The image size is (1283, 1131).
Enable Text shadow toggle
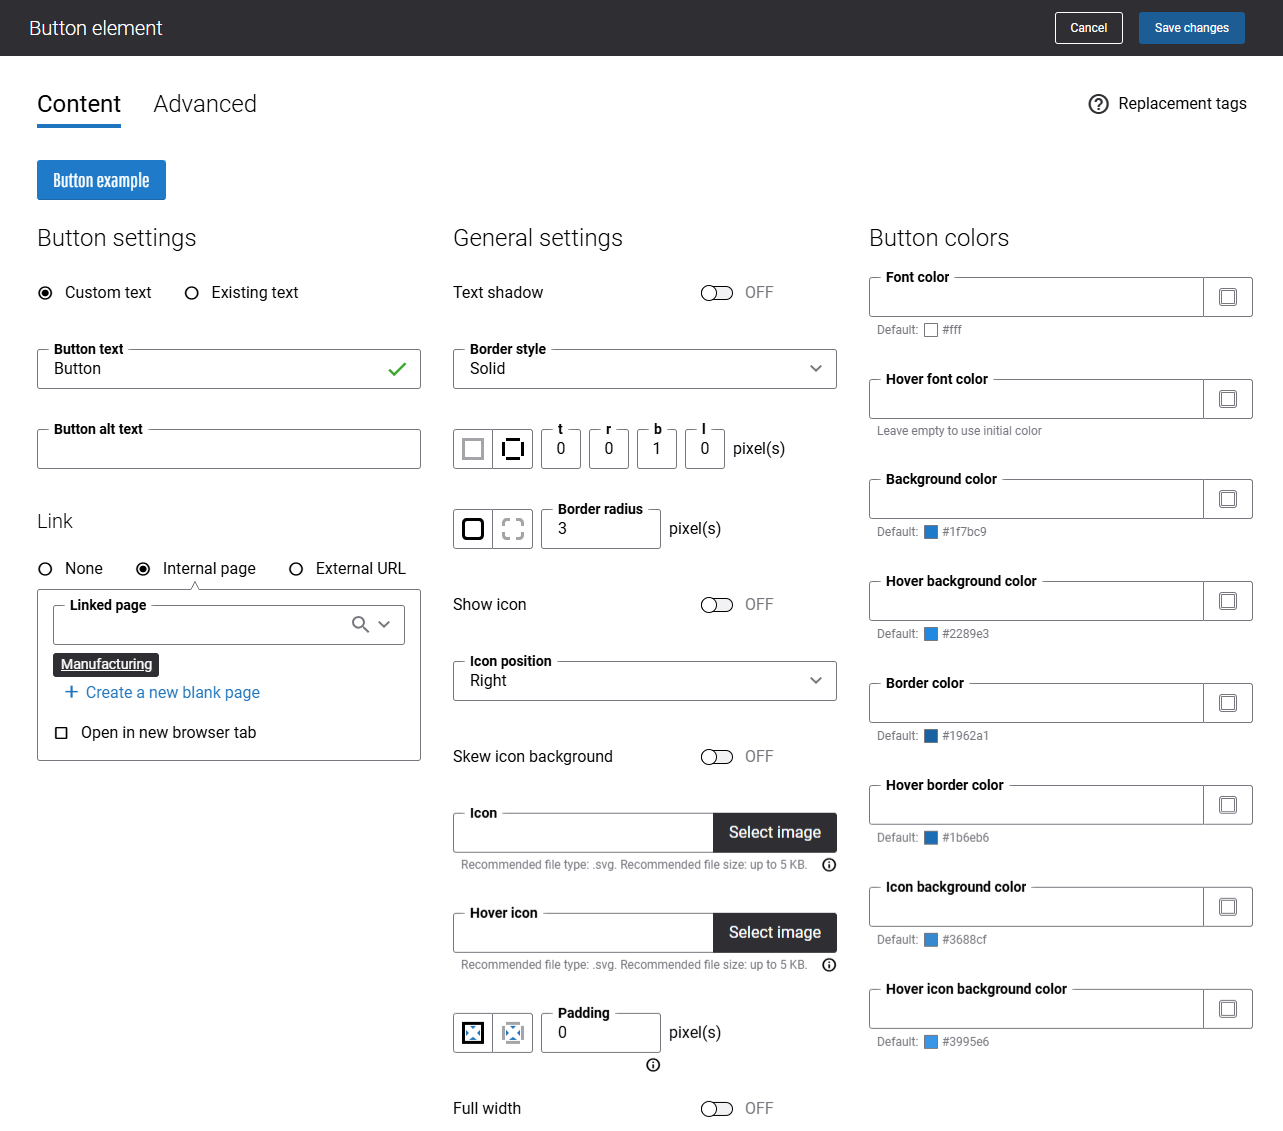[717, 293]
